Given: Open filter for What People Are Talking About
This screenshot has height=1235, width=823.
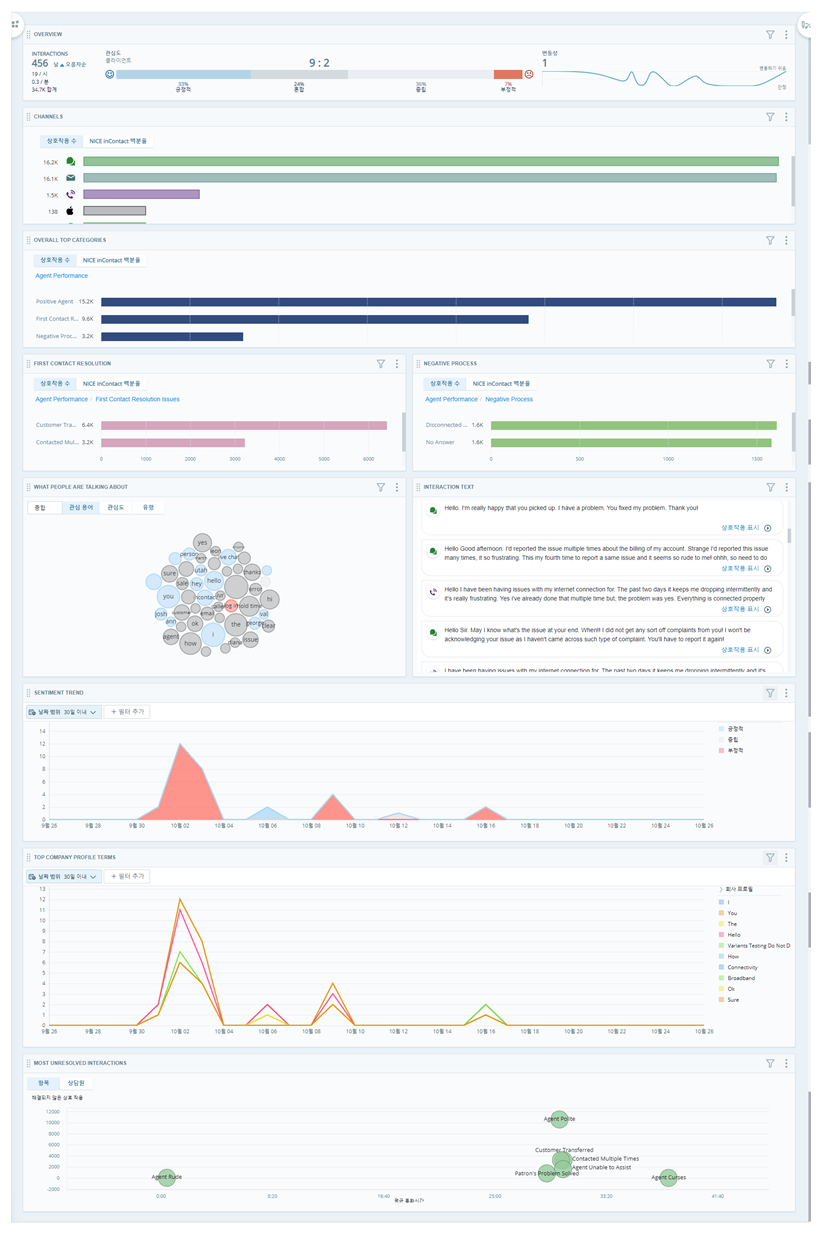Looking at the screenshot, I should pyautogui.click(x=381, y=487).
